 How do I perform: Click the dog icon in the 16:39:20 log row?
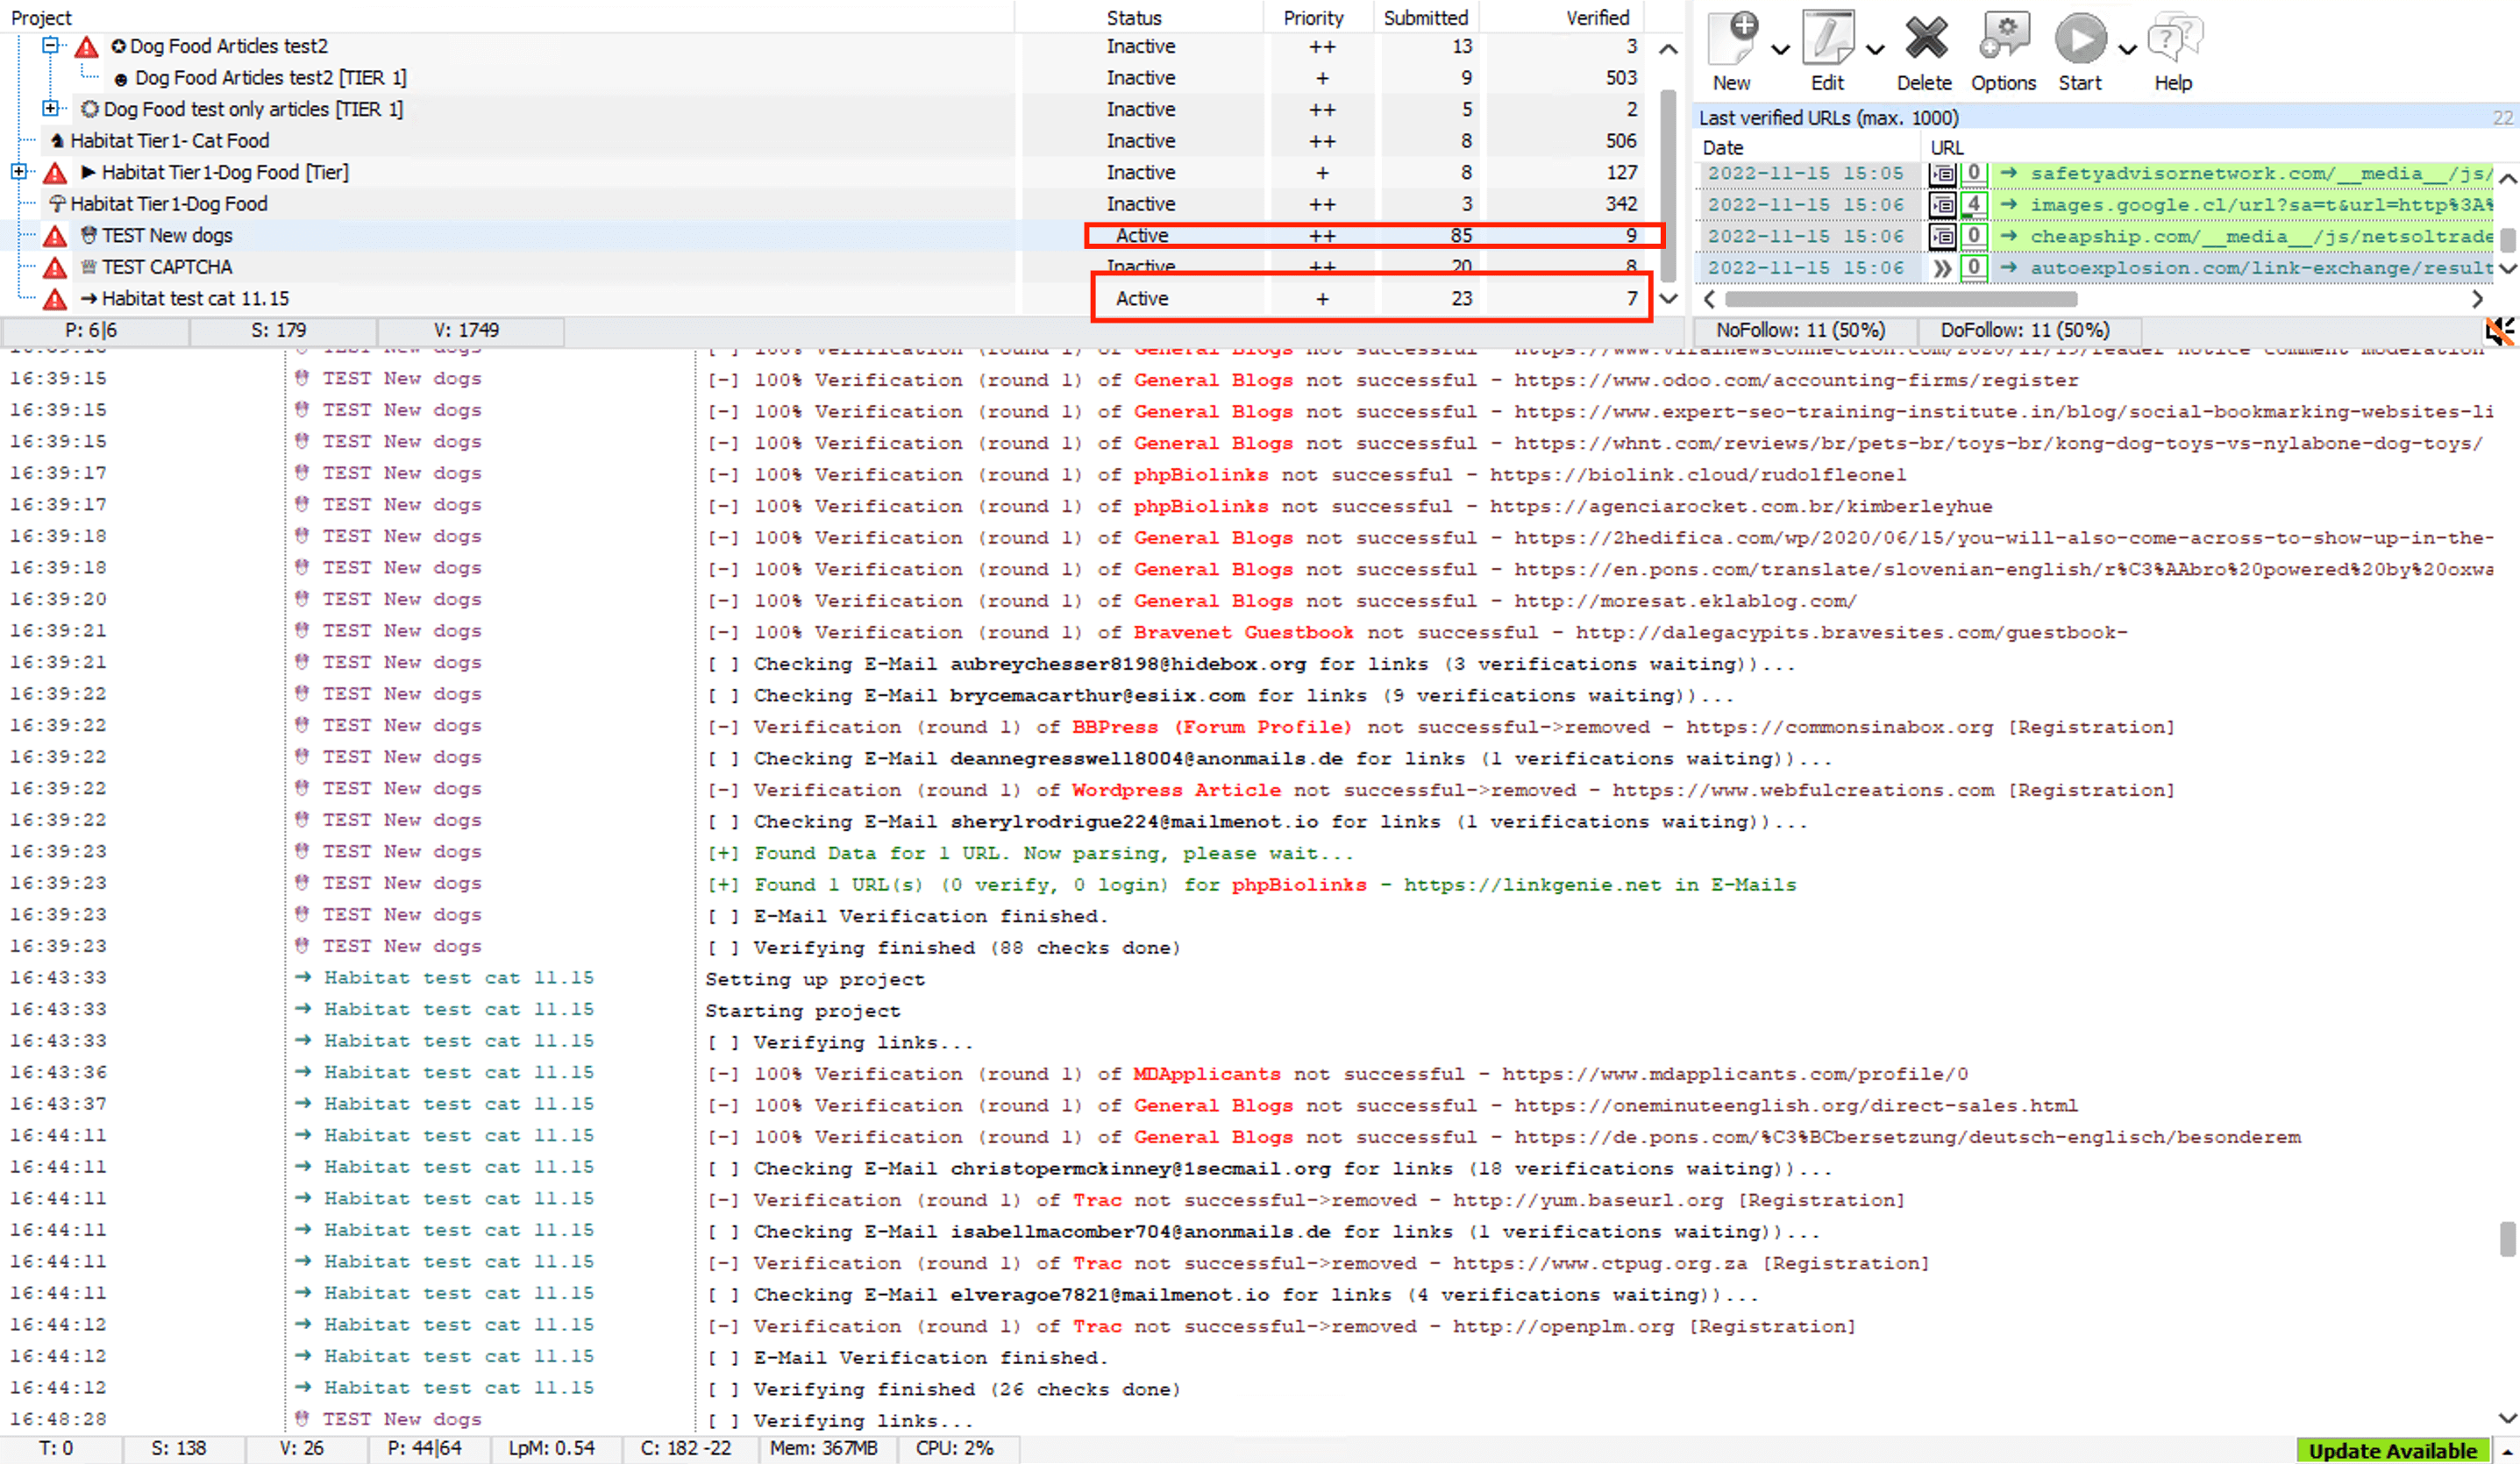tap(302, 599)
